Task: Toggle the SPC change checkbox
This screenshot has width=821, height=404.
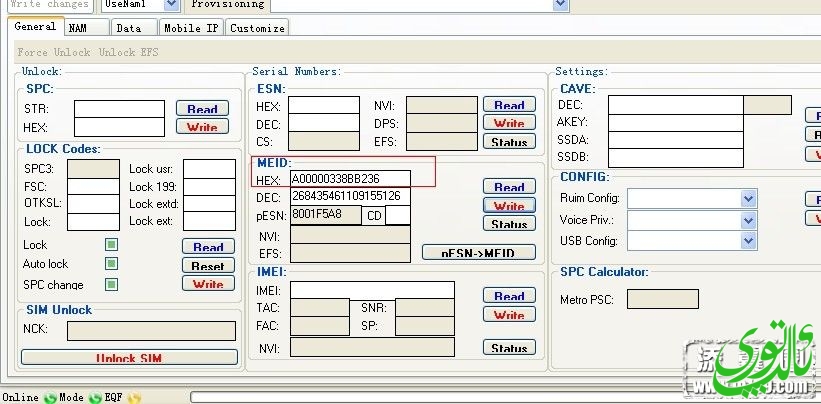Action: pos(111,284)
